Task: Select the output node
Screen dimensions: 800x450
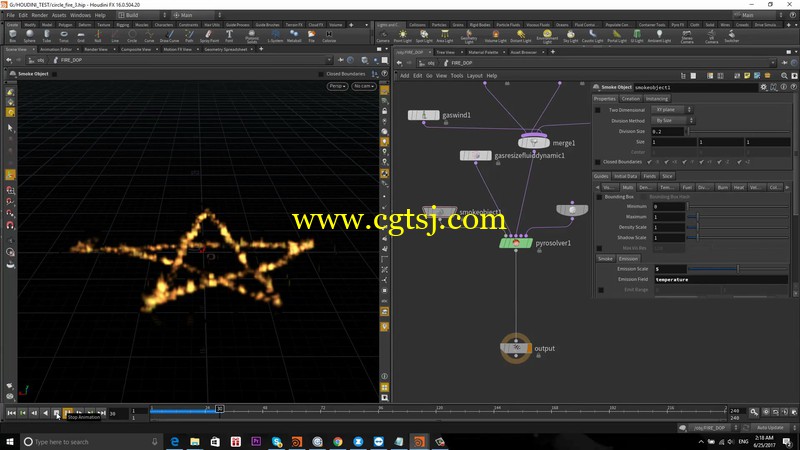Action: [516, 348]
